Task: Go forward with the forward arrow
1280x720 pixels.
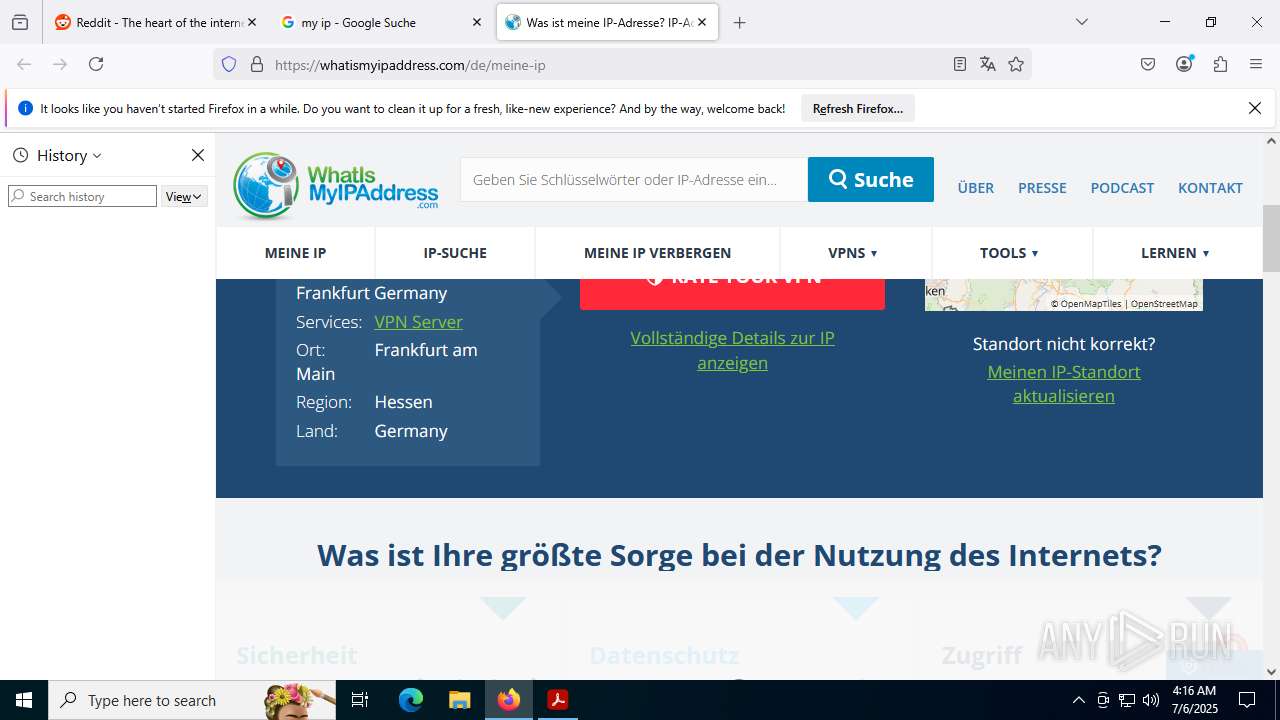Action: 60,64
